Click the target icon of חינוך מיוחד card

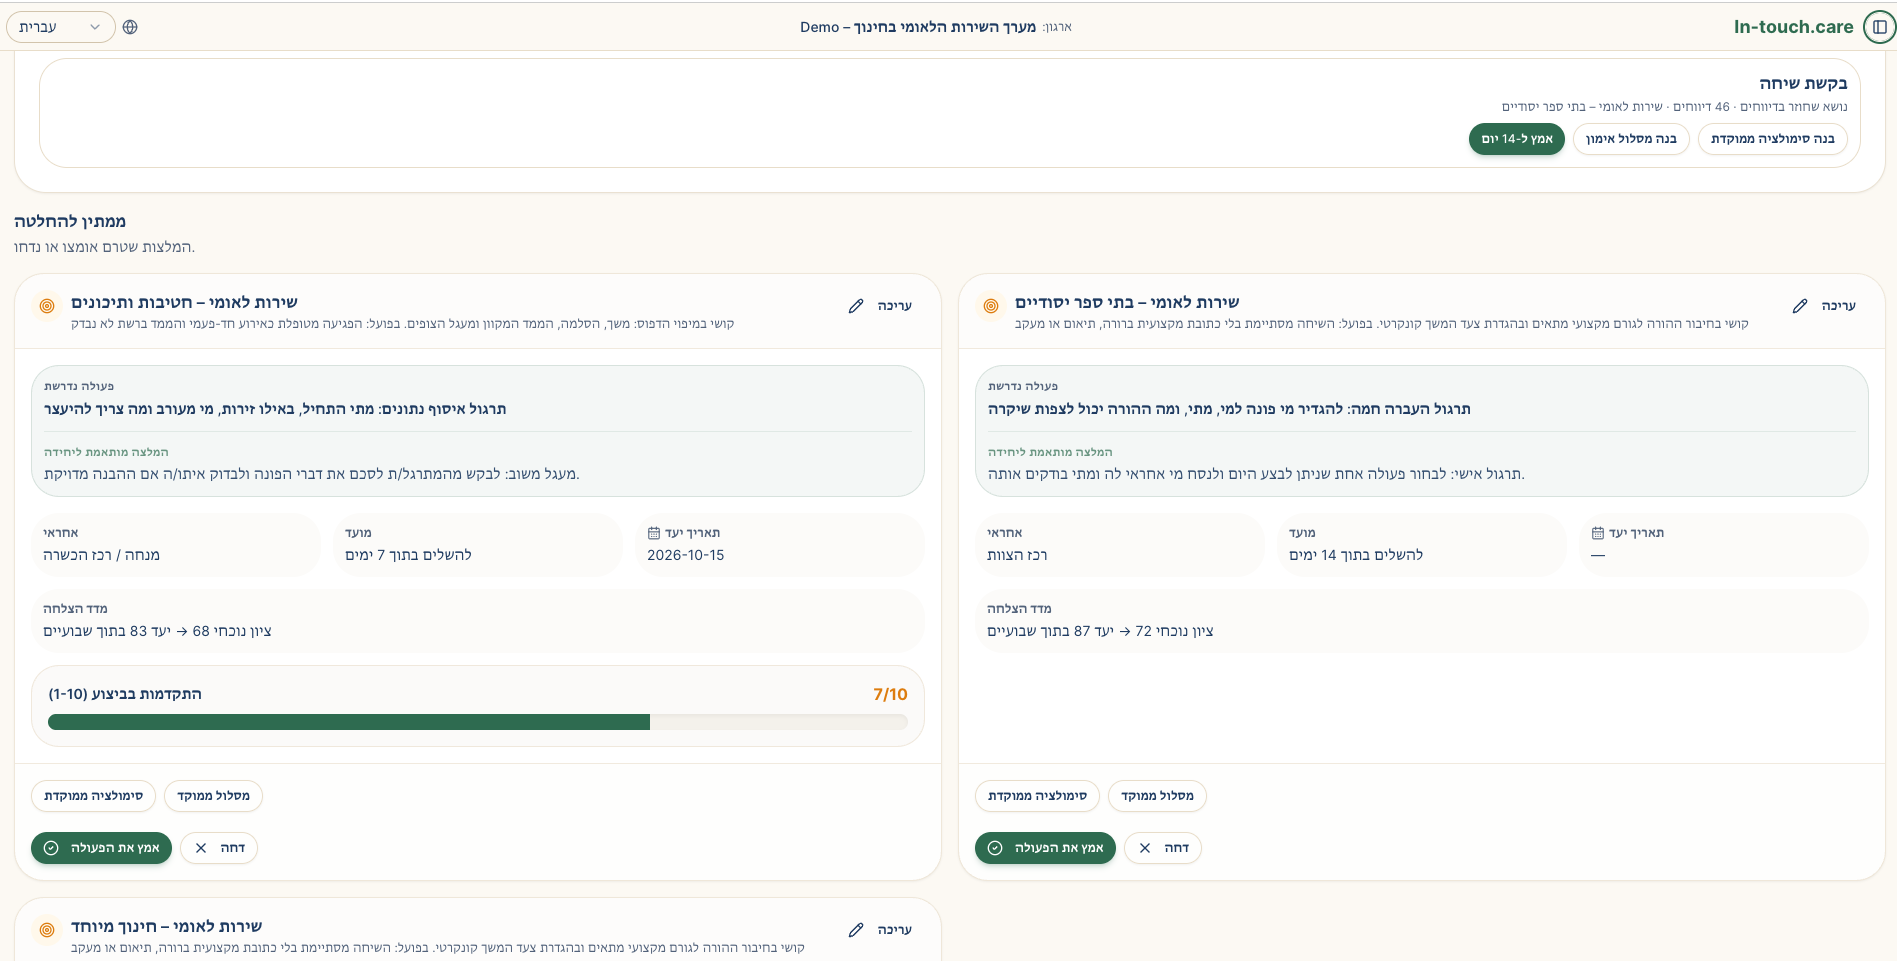point(47,930)
